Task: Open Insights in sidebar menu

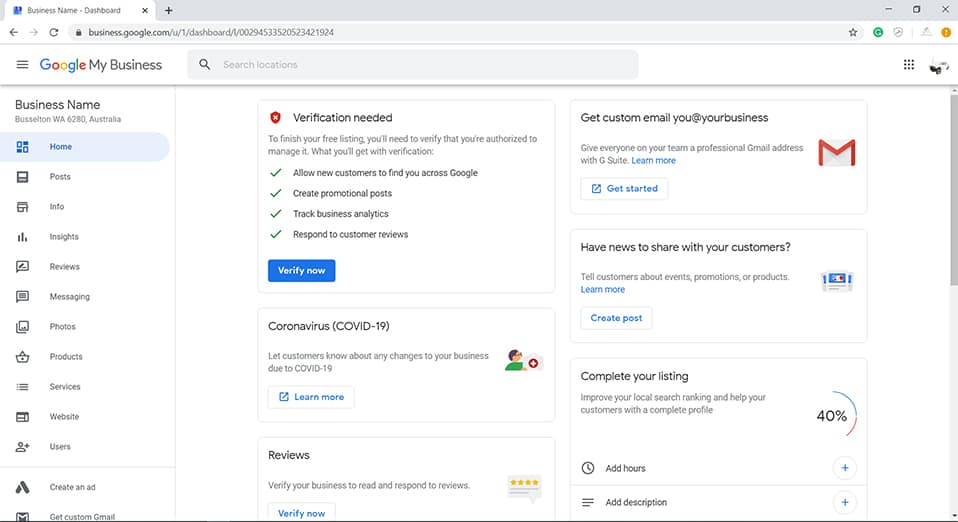Action: pyautogui.click(x=85, y=237)
